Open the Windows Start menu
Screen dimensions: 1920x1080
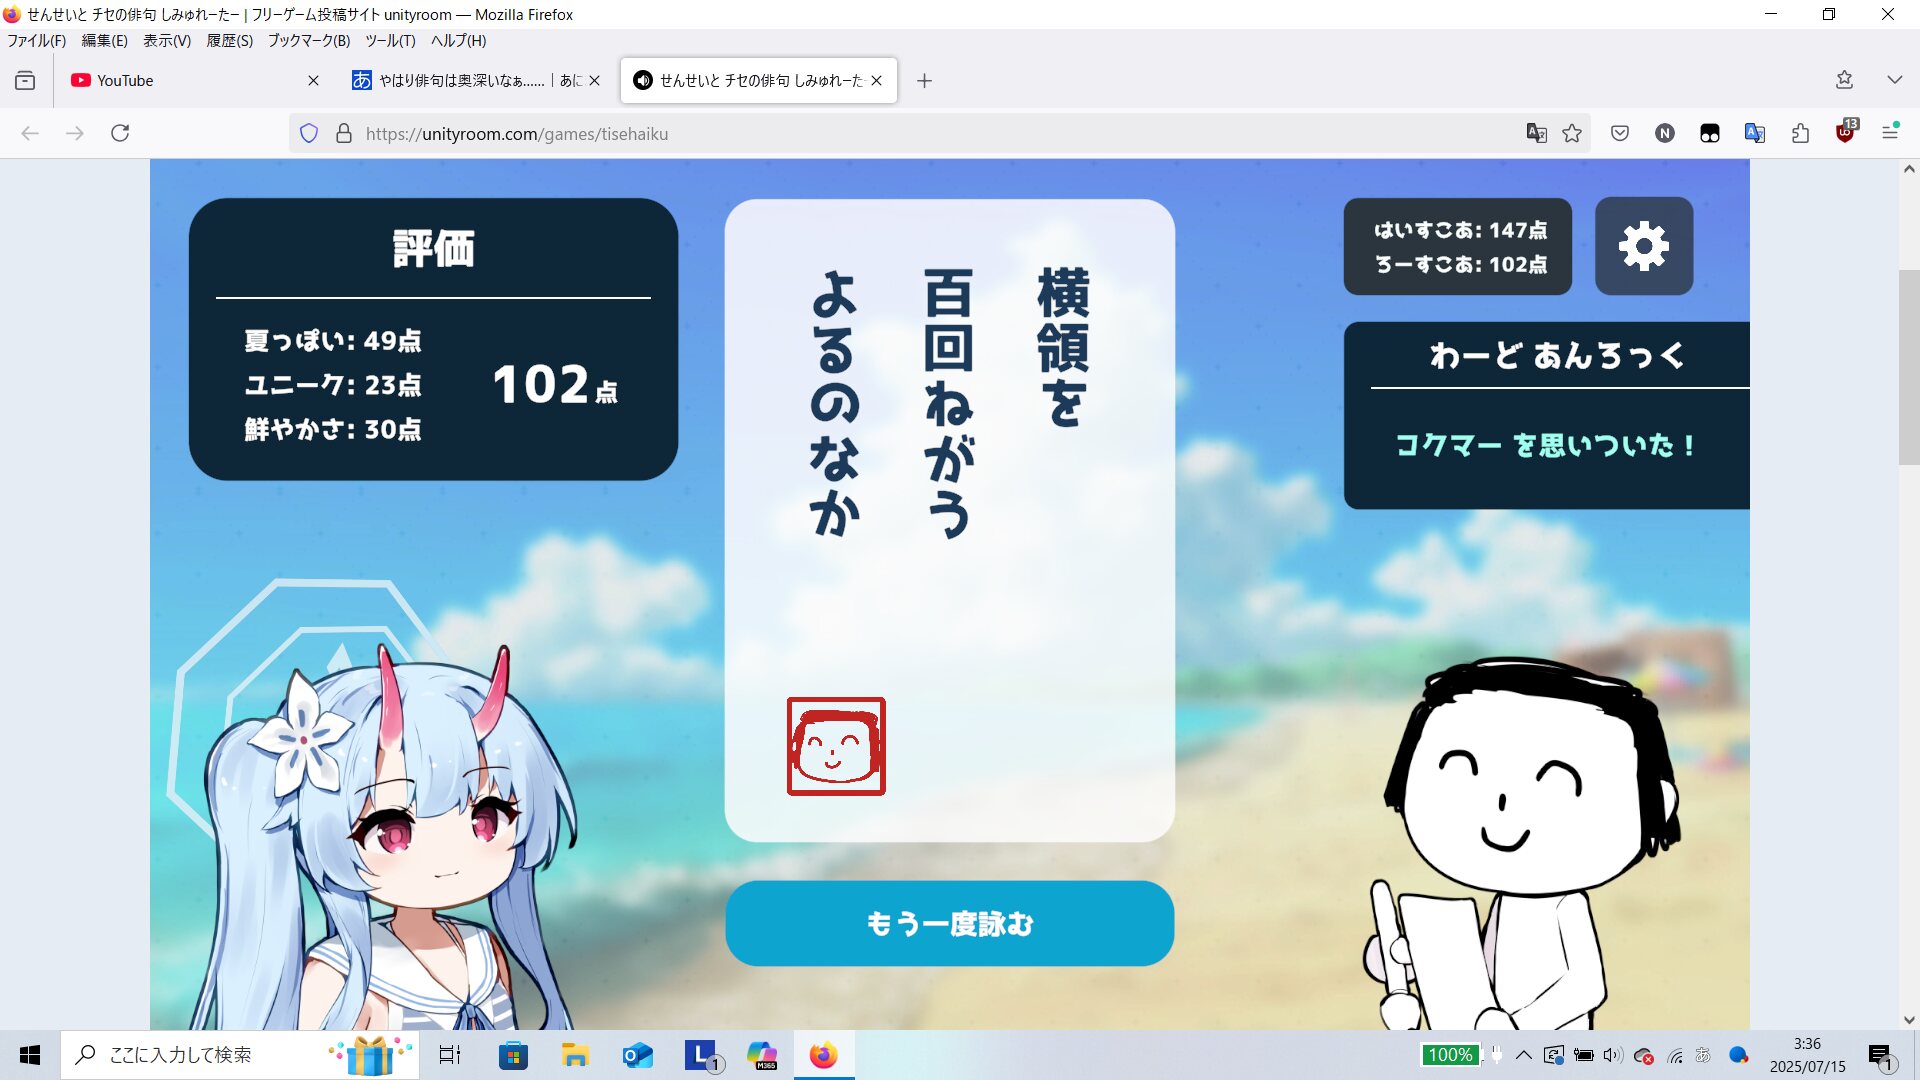[30, 1055]
